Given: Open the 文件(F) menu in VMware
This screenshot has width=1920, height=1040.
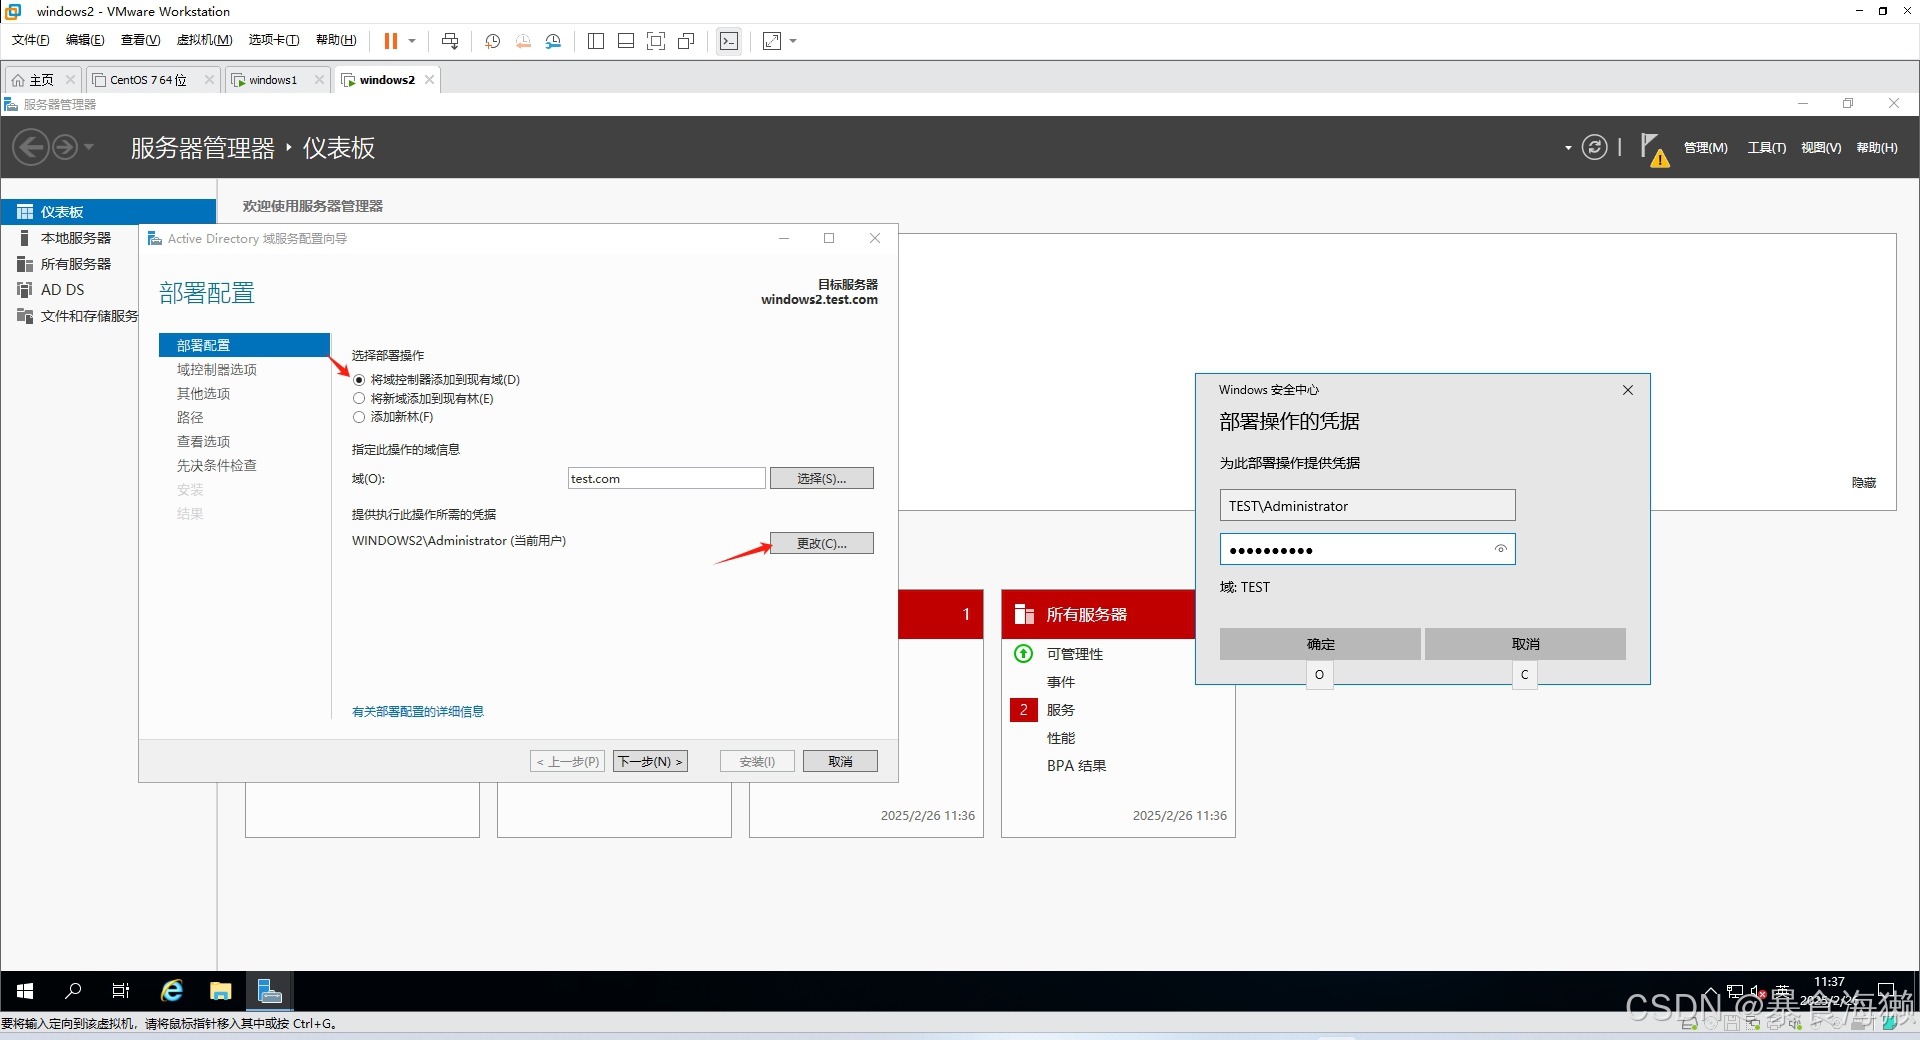Looking at the screenshot, I should tap(30, 40).
